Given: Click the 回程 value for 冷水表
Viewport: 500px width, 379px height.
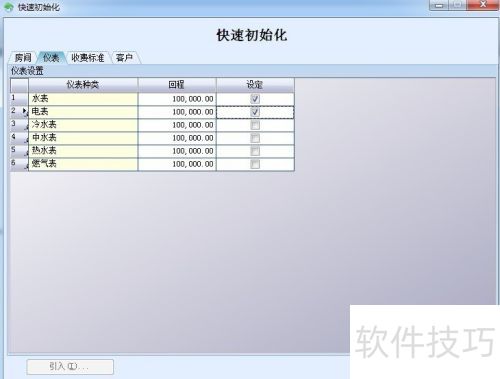Looking at the screenshot, I should click(x=177, y=125).
